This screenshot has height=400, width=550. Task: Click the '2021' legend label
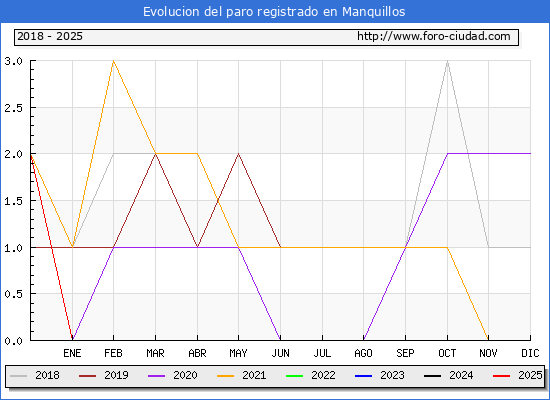tap(254, 375)
